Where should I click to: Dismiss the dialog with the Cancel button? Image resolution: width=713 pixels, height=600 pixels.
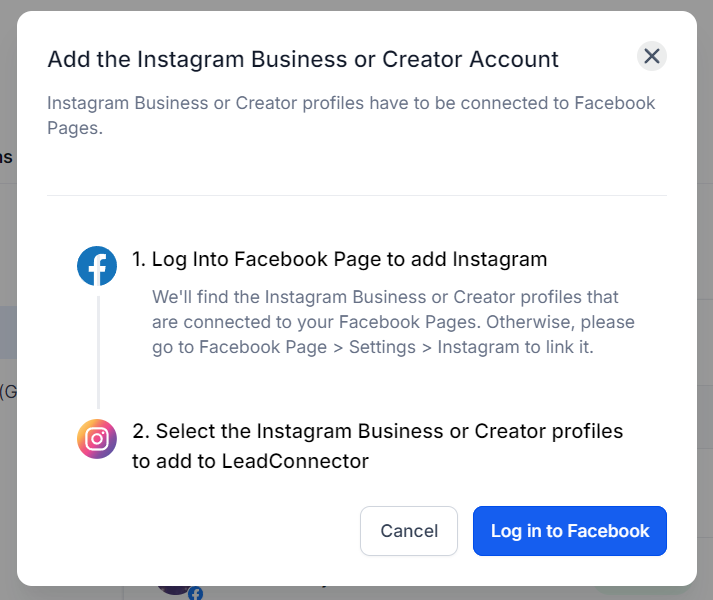(x=409, y=531)
